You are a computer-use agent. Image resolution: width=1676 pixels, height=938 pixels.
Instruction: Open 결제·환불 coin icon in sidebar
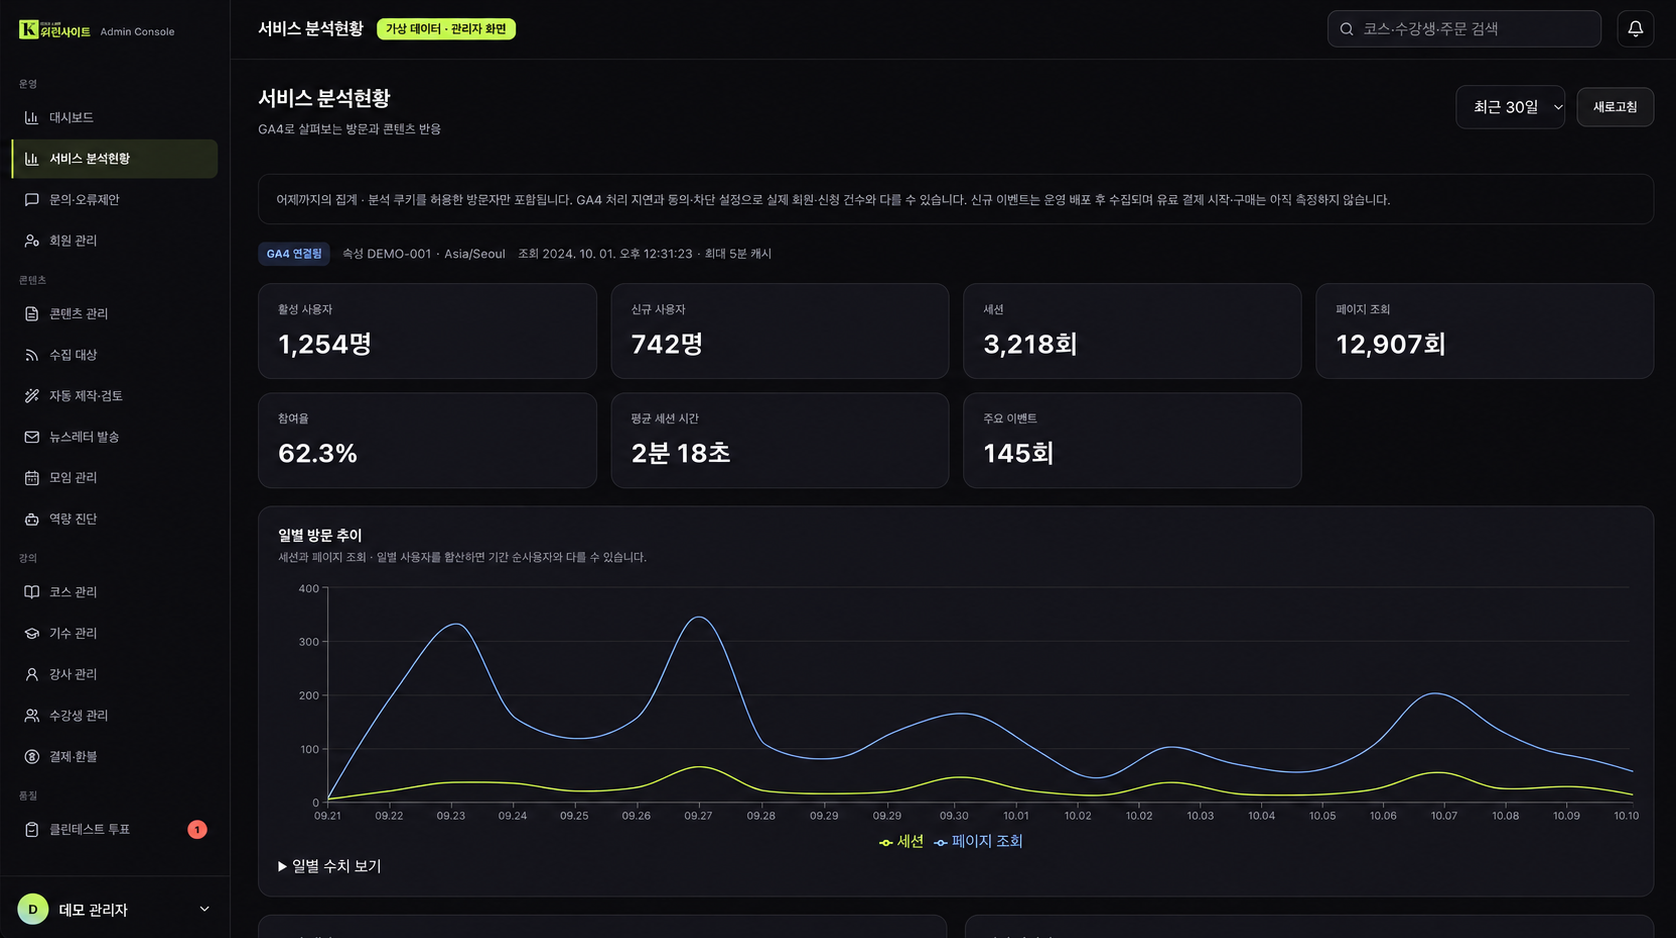pyautogui.click(x=32, y=757)
